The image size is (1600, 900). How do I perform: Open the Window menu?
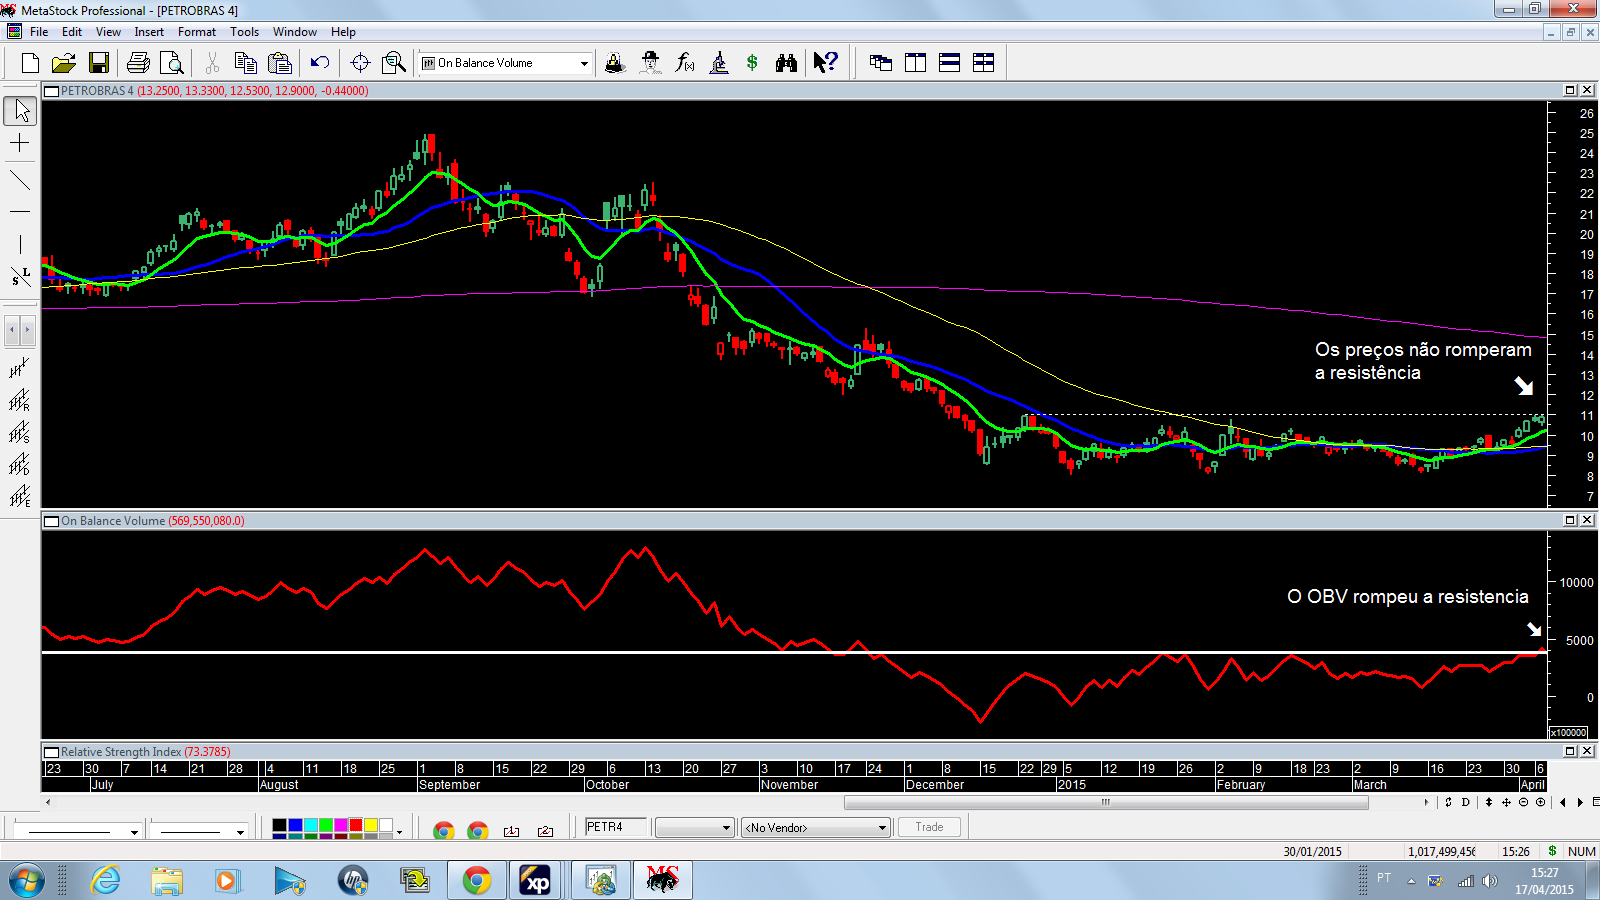[295, 32]
